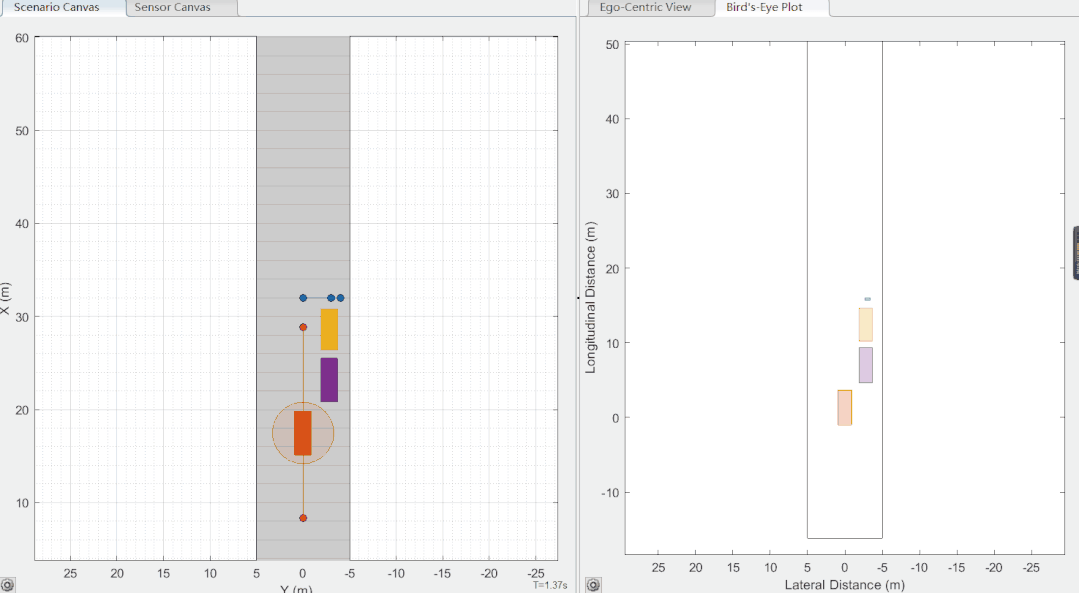
Task: Select the Bird's-Eye Plot tab
Action: (771, 8)
